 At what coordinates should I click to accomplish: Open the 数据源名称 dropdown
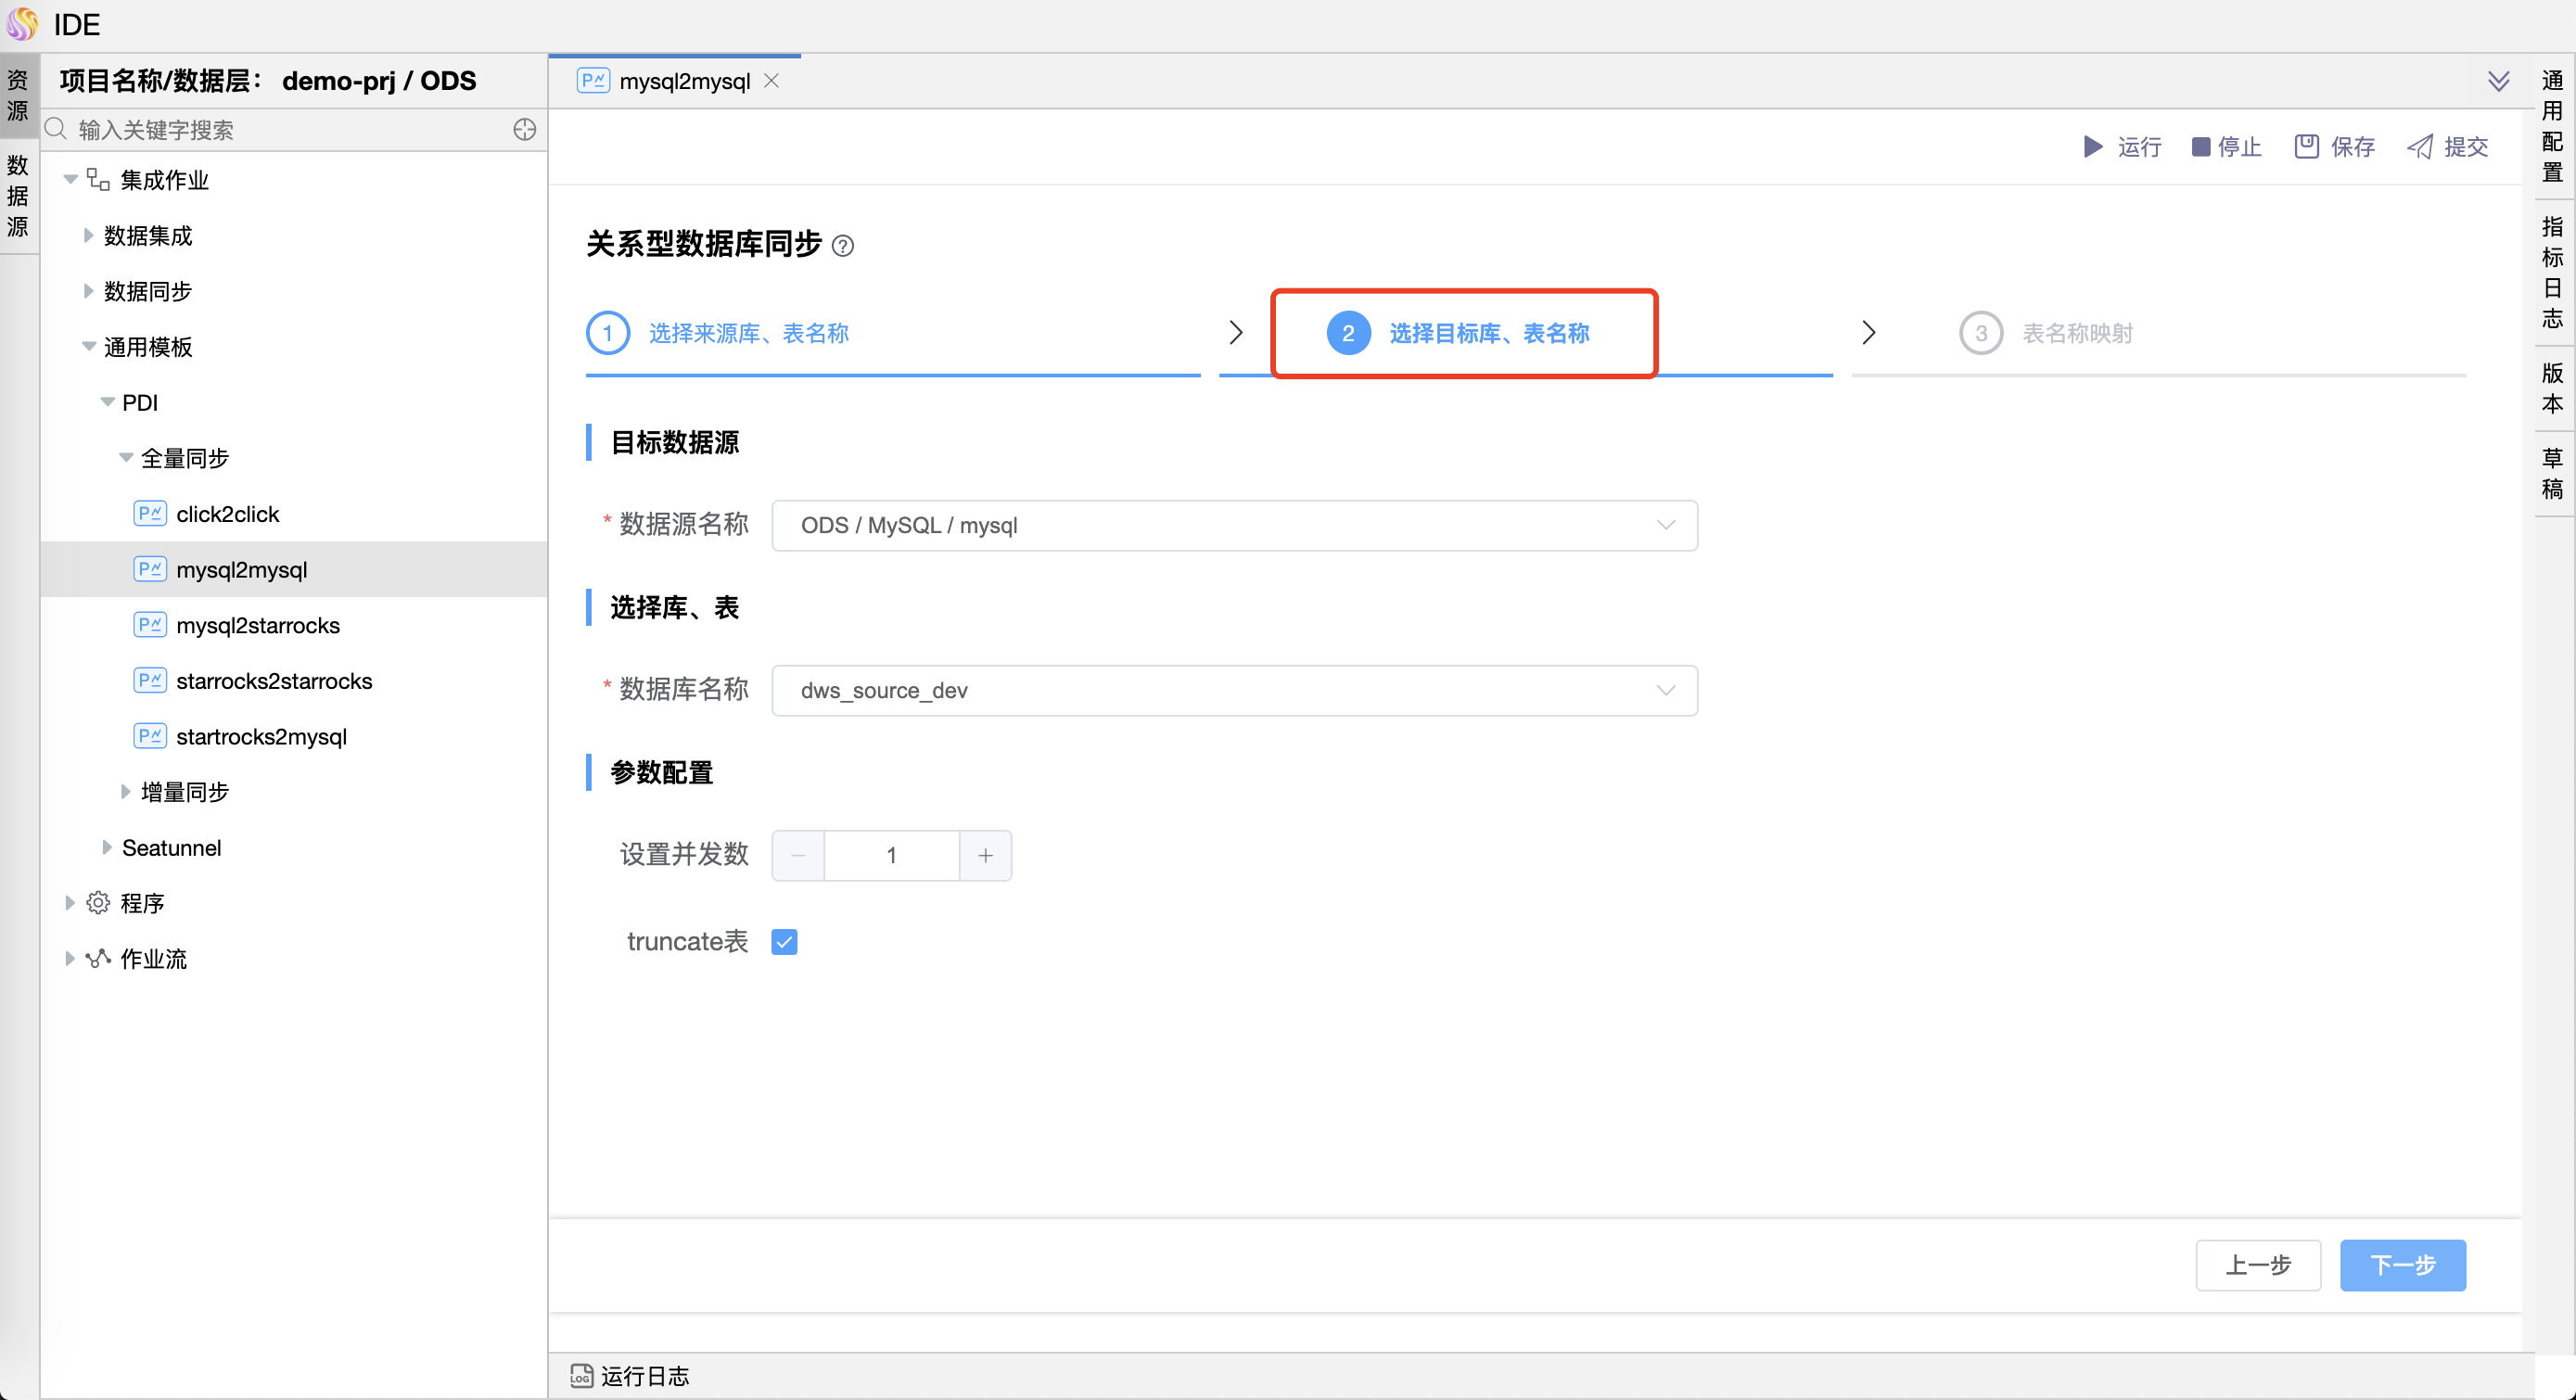click(1233, 526)
